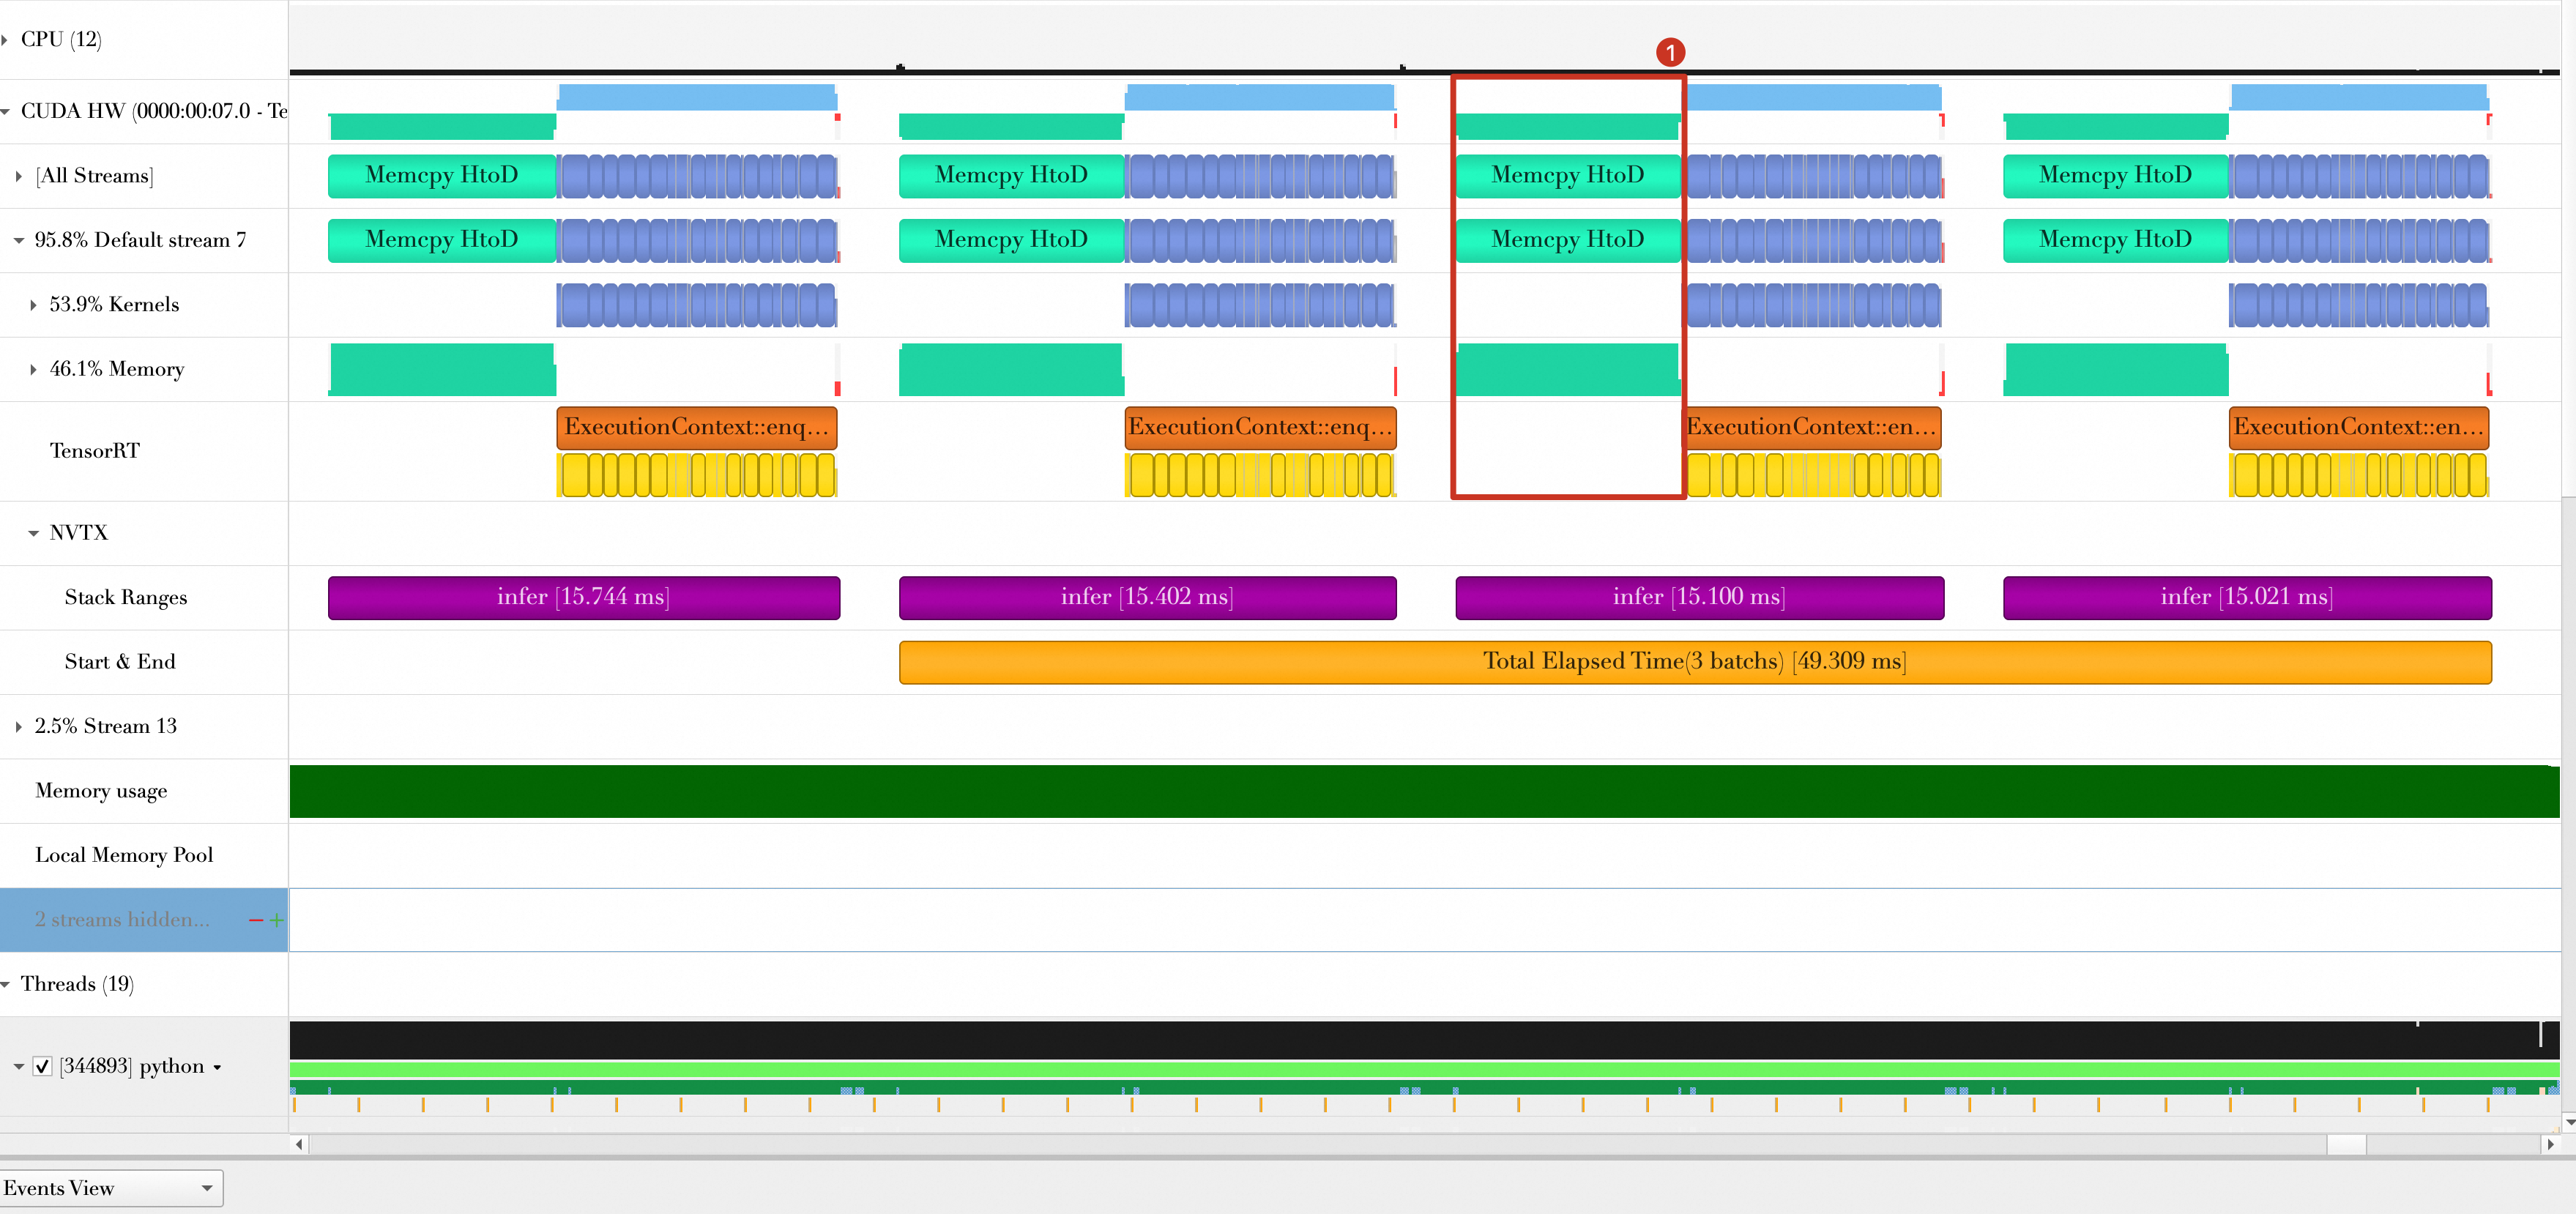Open the Events View dropdown
Screen dimensions: 2576x1214
[111, 1188]
